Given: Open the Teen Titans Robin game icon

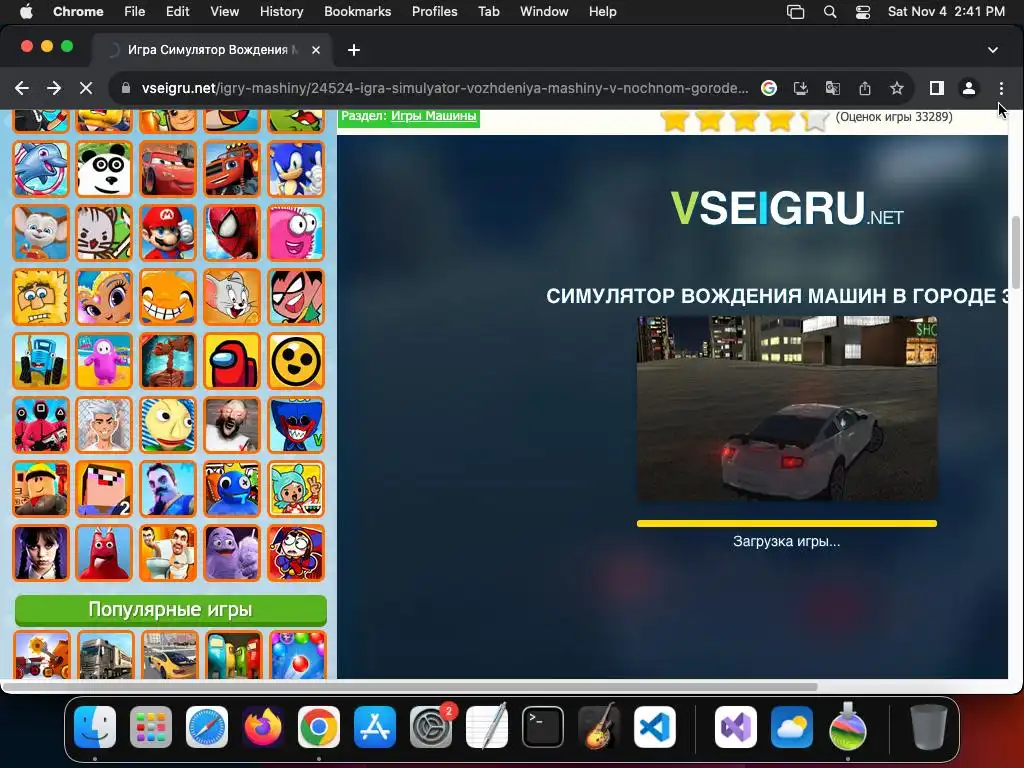Looking at the screenshot, I should [296, 297].
